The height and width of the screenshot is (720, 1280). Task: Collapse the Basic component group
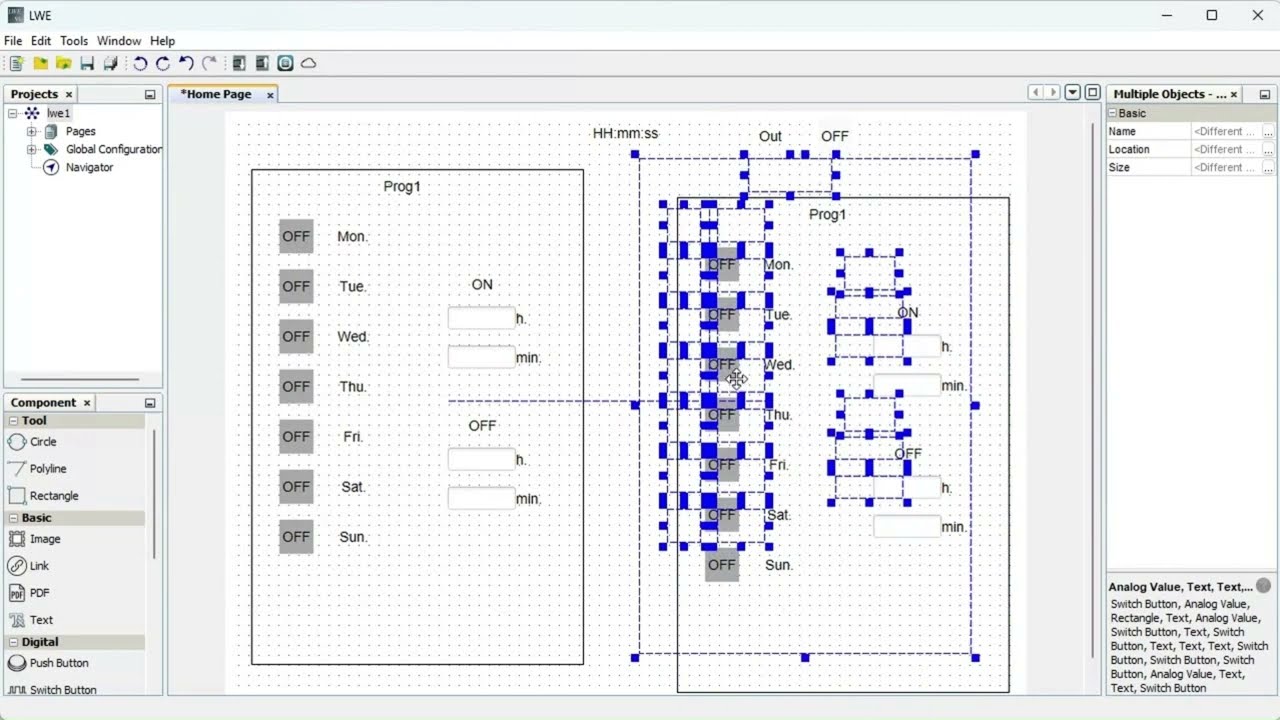pyautogui.click(x=14, y=518)
